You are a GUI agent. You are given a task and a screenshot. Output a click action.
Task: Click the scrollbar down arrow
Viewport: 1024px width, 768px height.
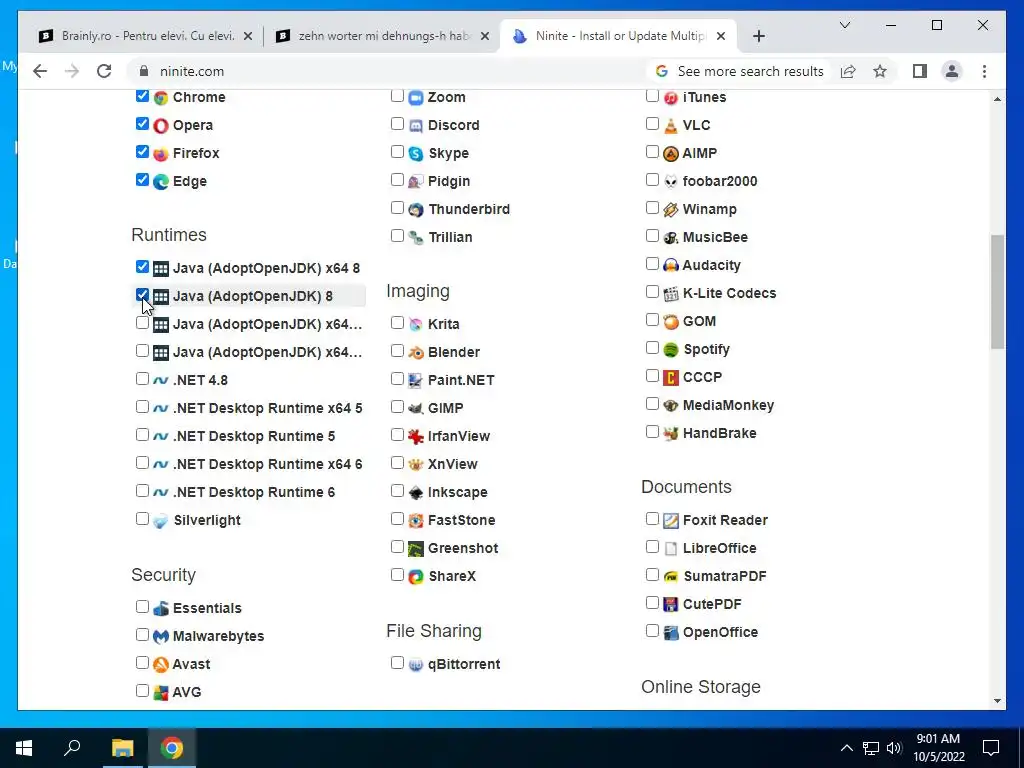[997, 701]
